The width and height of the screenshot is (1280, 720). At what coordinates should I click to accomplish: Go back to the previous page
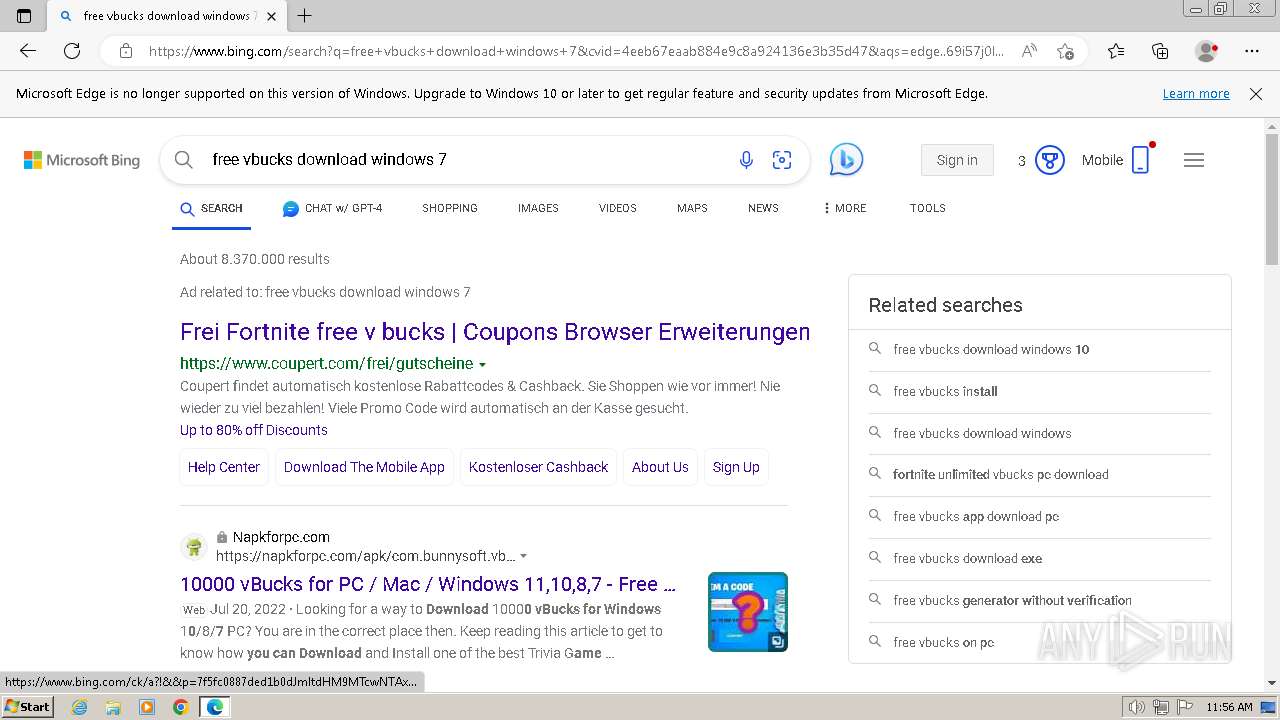[x=28, y=51]
